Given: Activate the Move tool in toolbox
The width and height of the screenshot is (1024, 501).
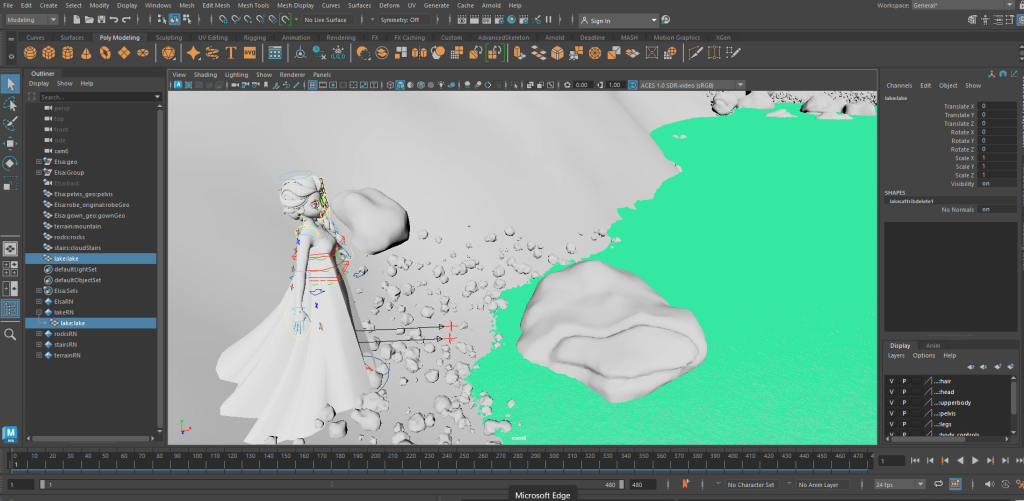Looking at the screenshot, I should (10, 143).
